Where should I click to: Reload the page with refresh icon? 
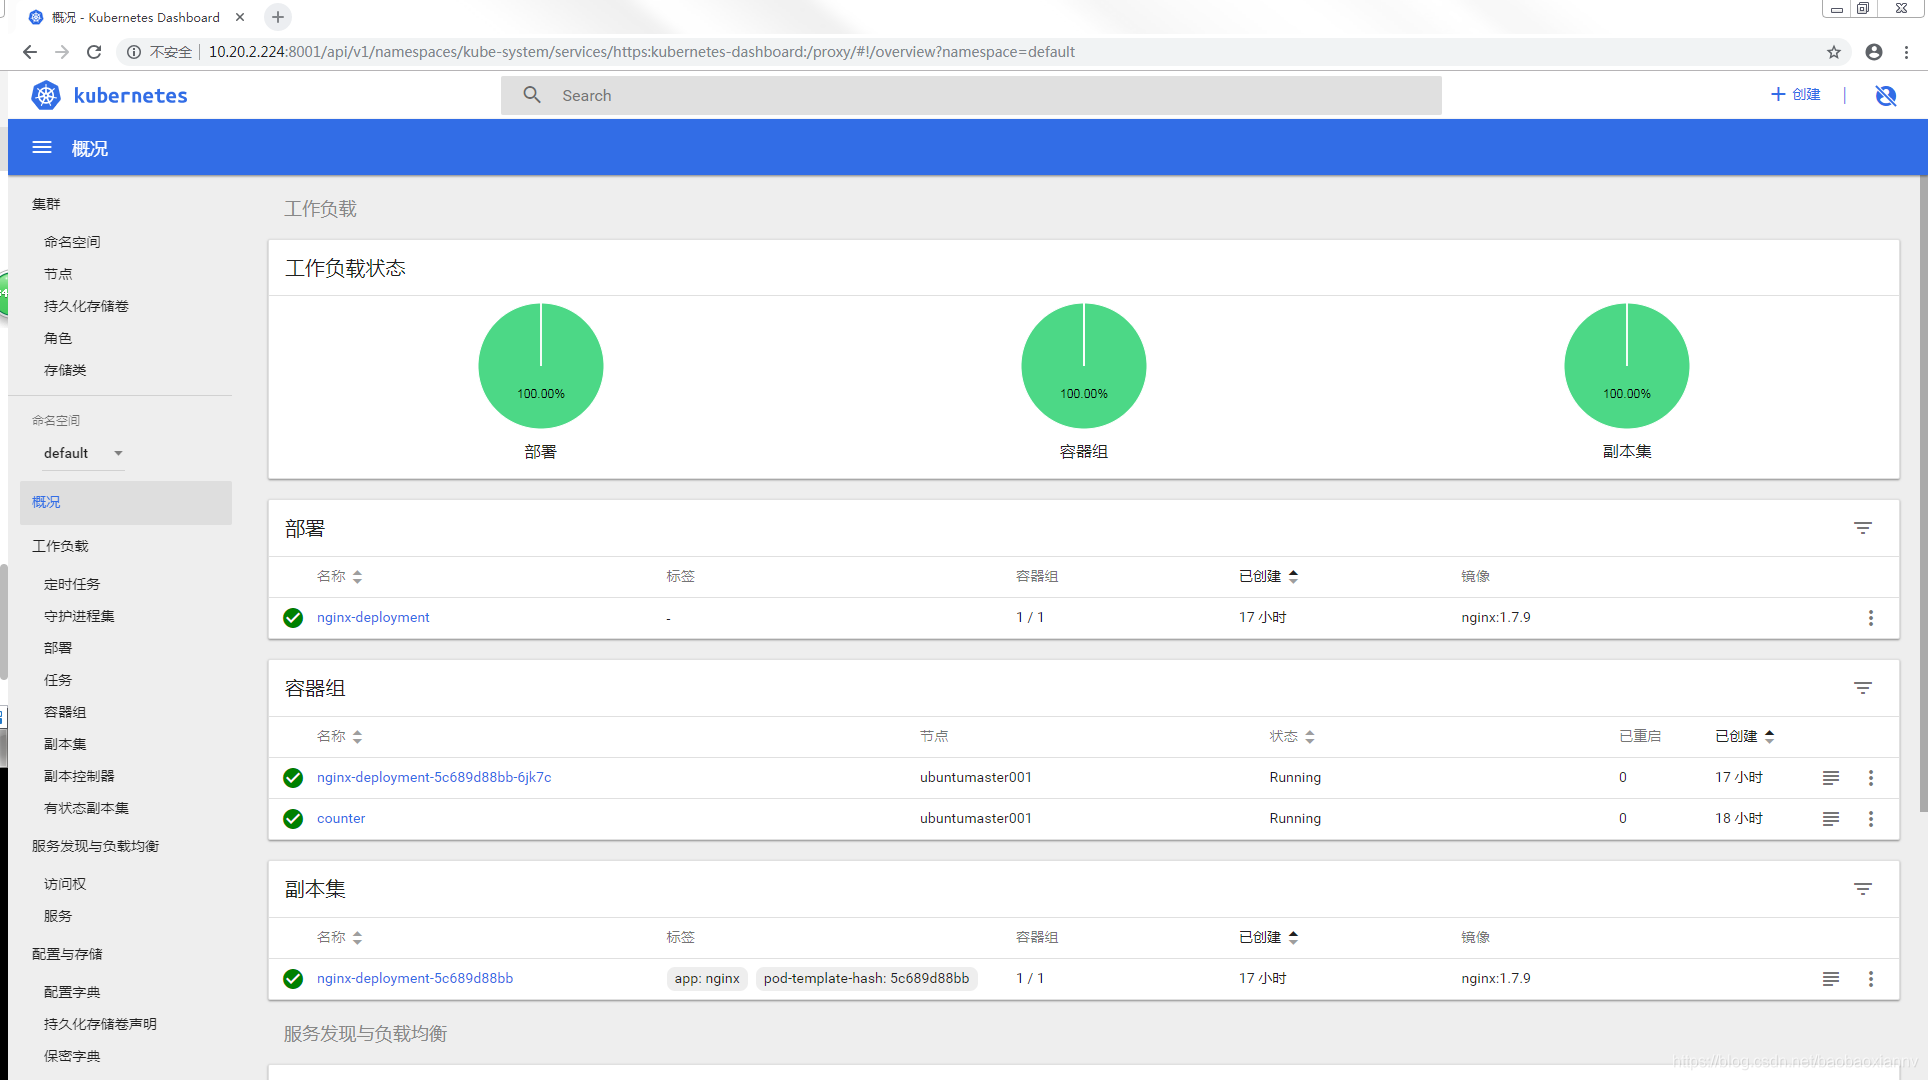(x=94, y=52)
